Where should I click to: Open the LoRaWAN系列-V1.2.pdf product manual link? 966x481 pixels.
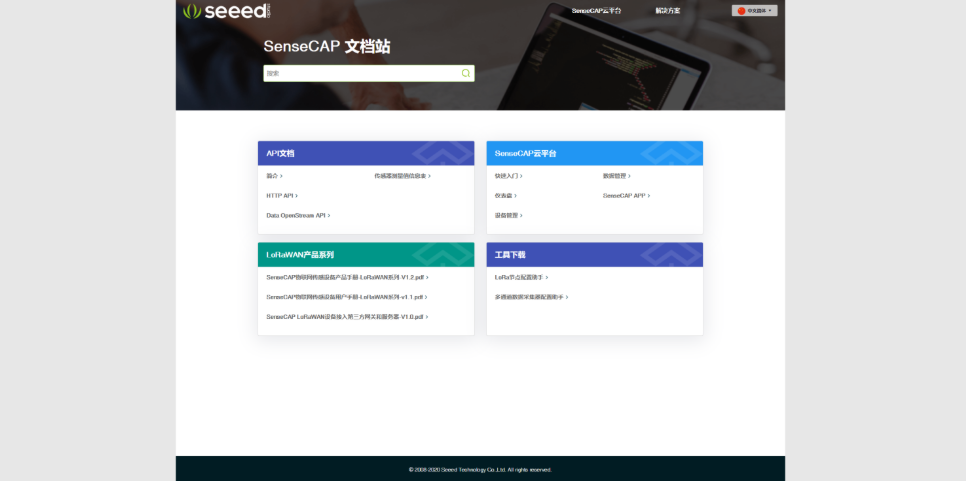tap(347, 278)
